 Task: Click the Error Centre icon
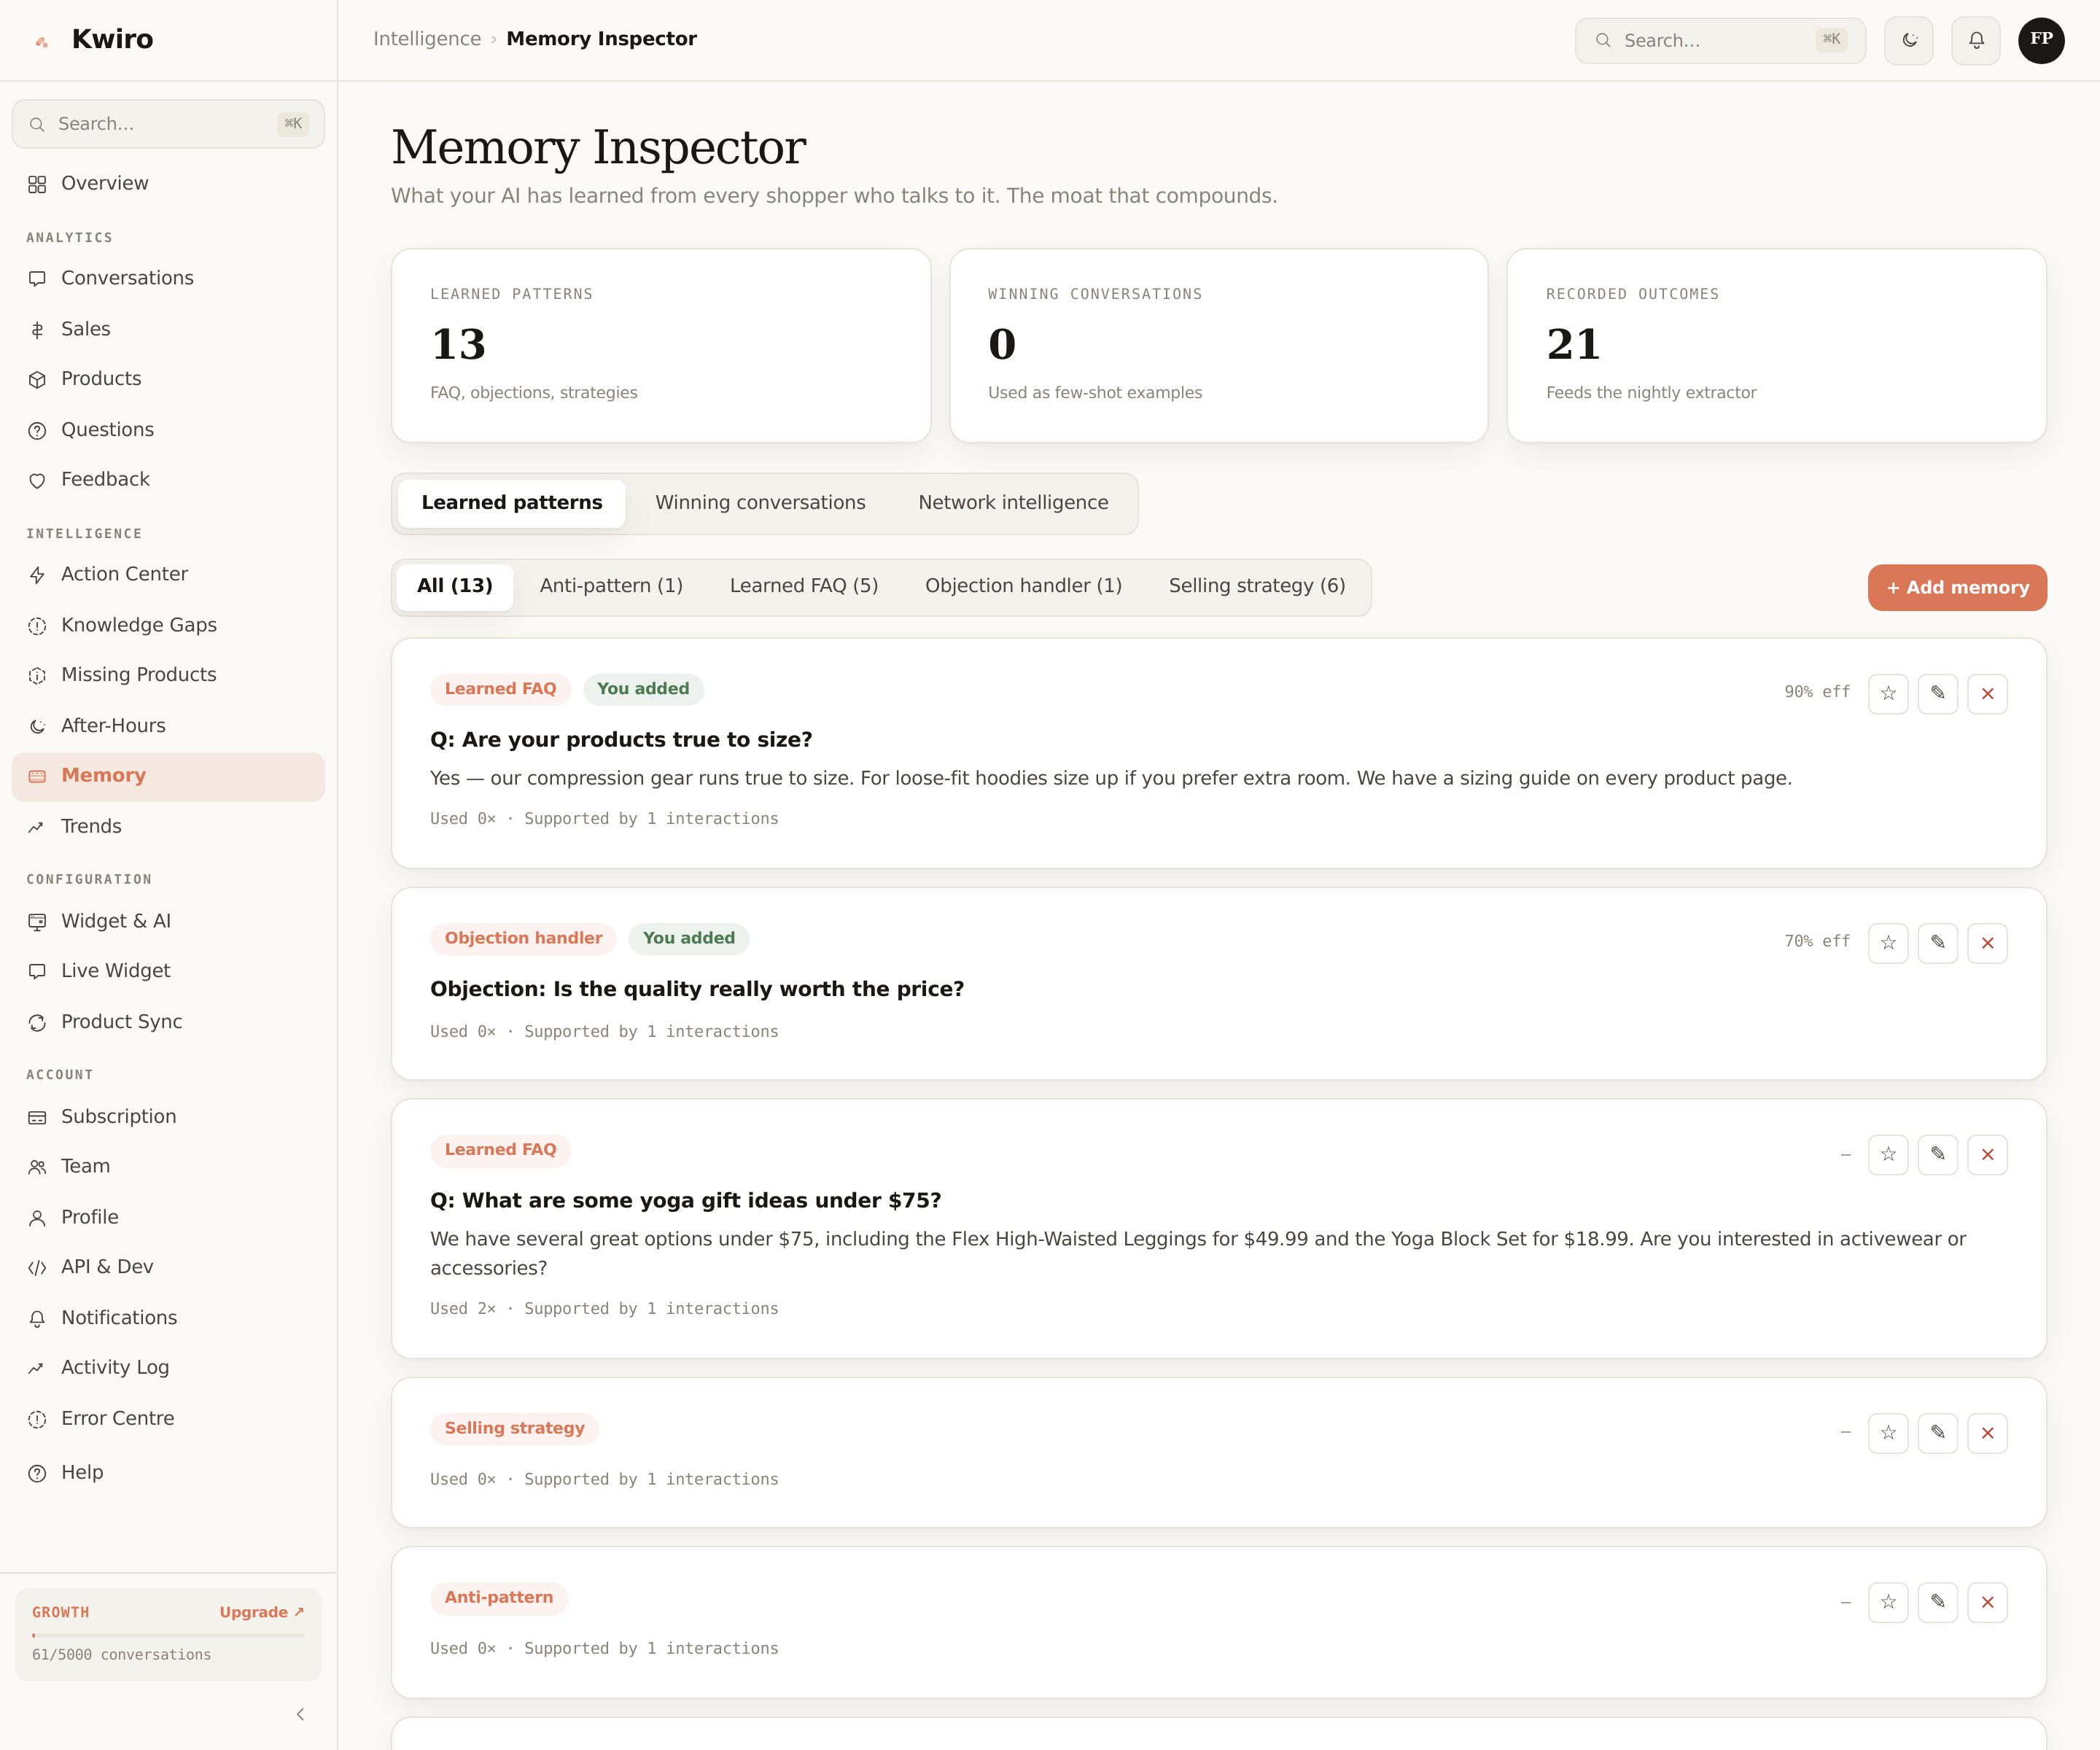37,1419
